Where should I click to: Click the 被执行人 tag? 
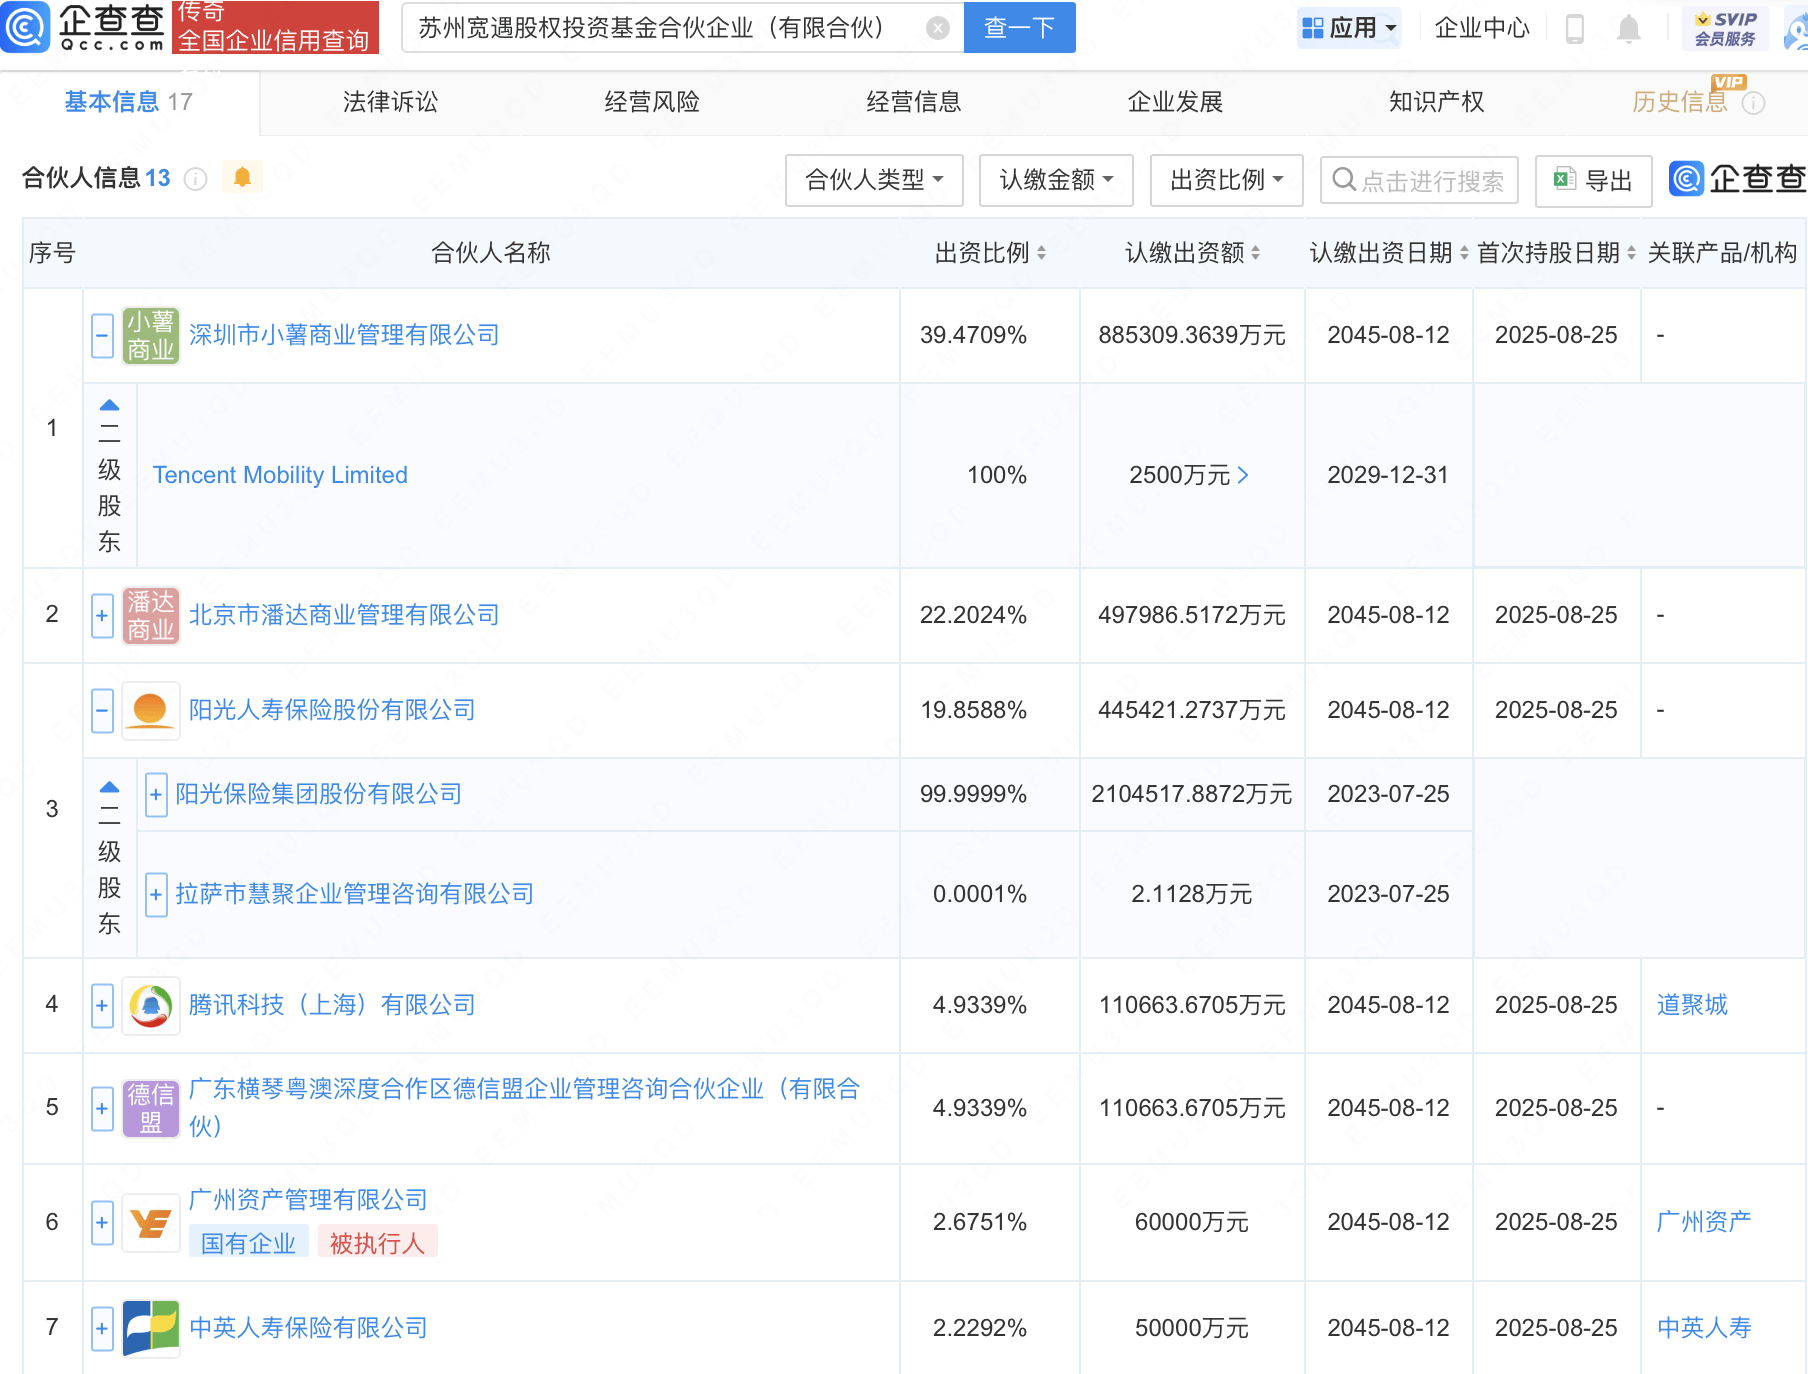[377, 1244]
